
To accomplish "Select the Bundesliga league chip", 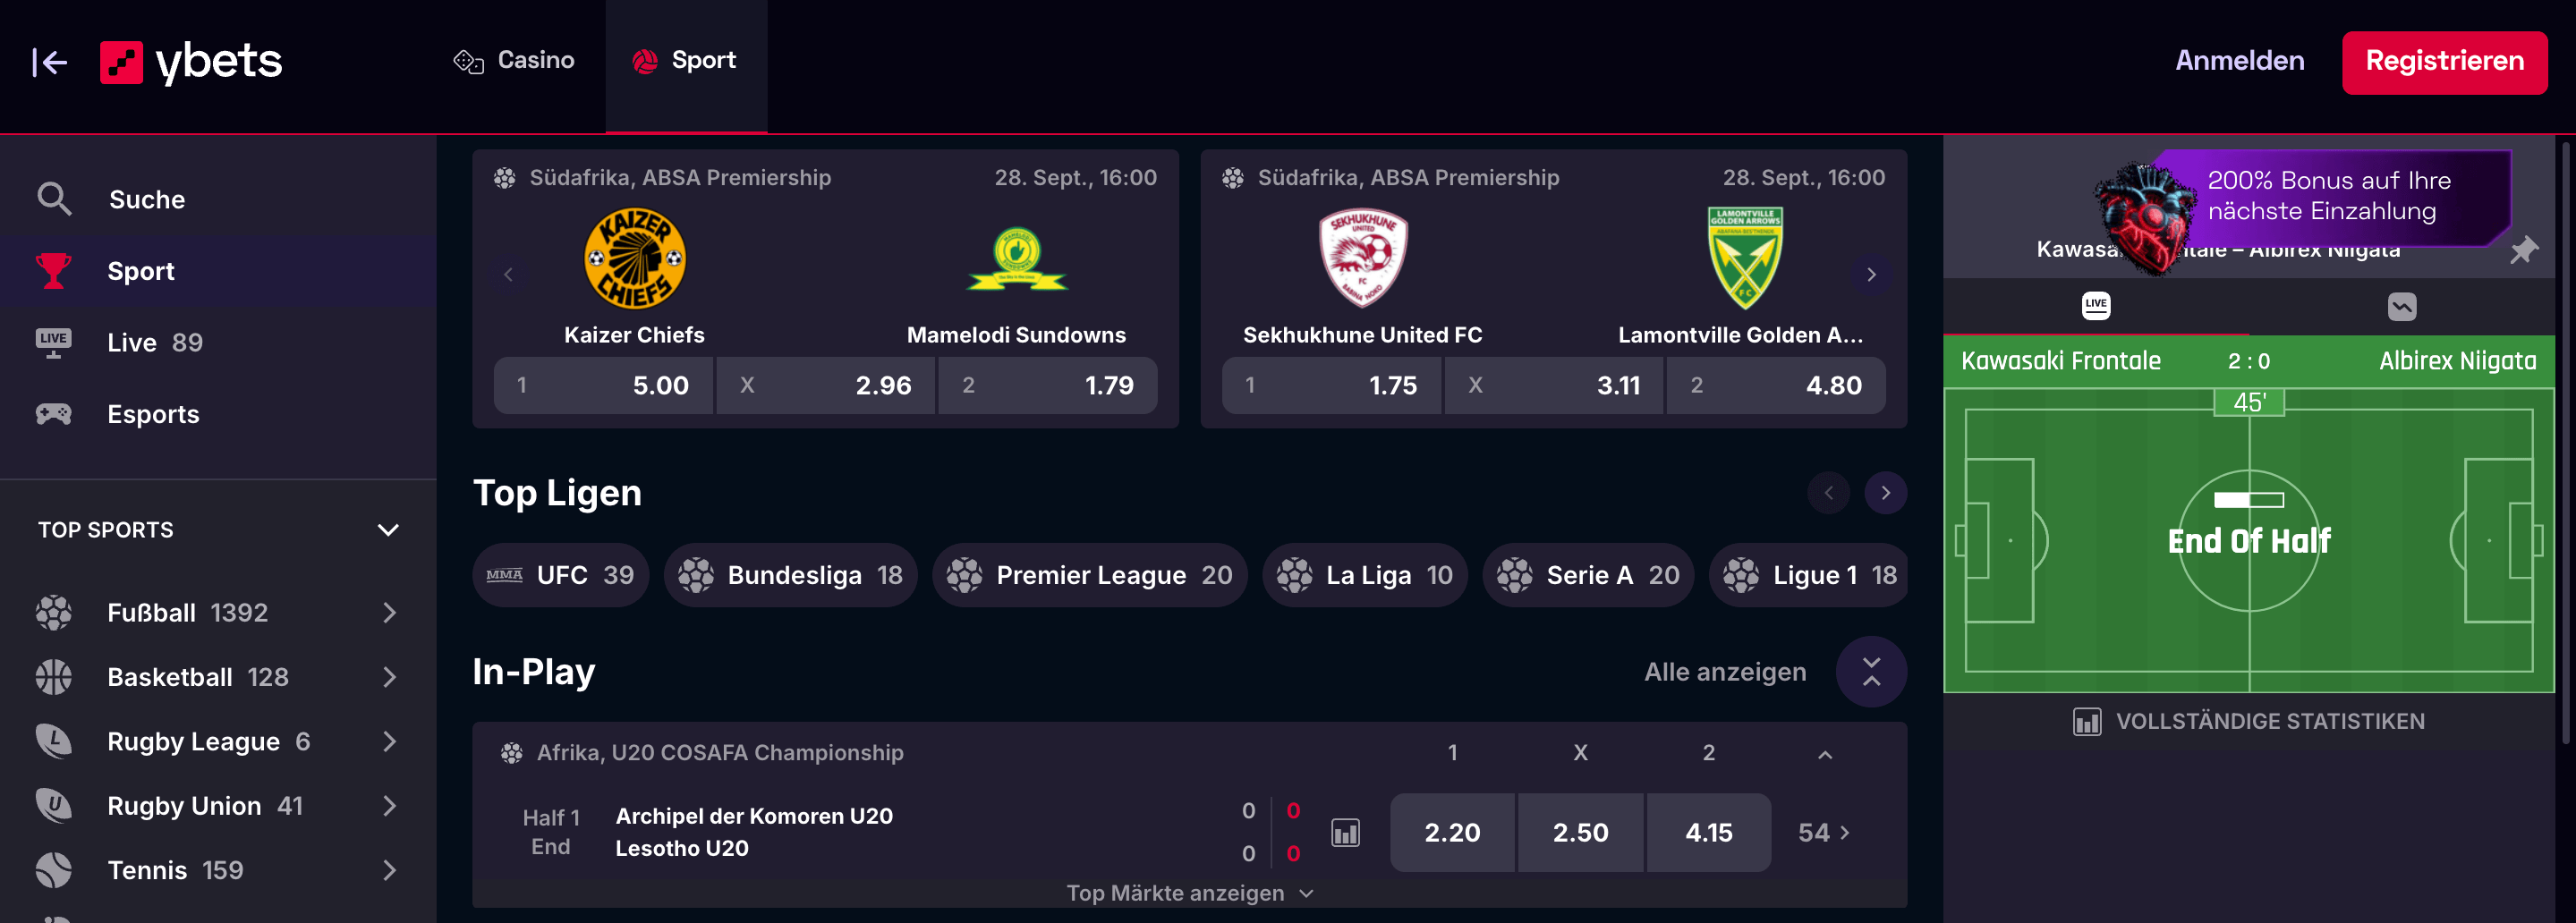I will pyautogui.click(x=790, y=575).
